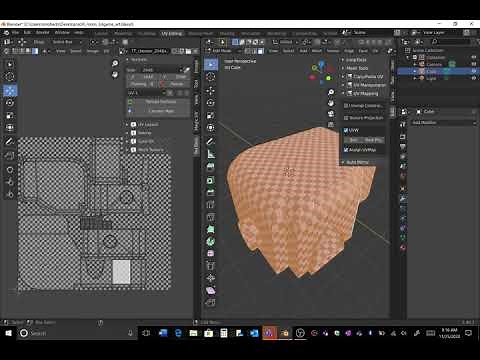Enable island select mode in the UV editor header

tap(35, 51)
